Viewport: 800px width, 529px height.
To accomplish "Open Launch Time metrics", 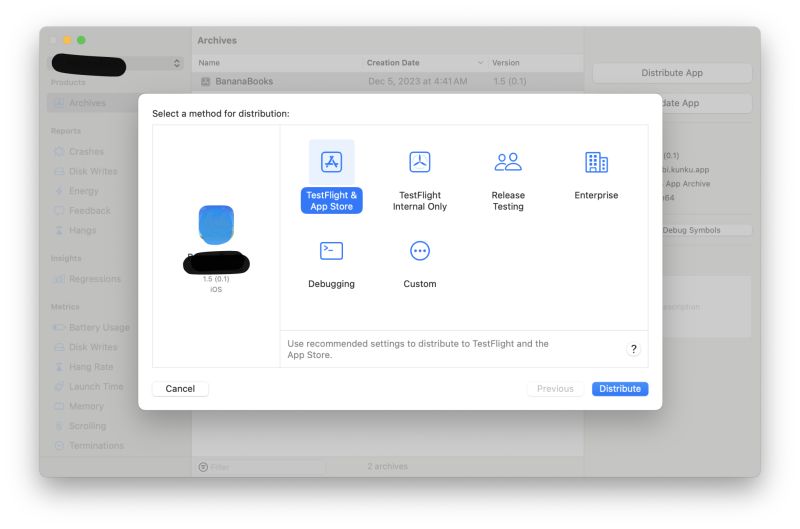I will (x=96, y=387).
